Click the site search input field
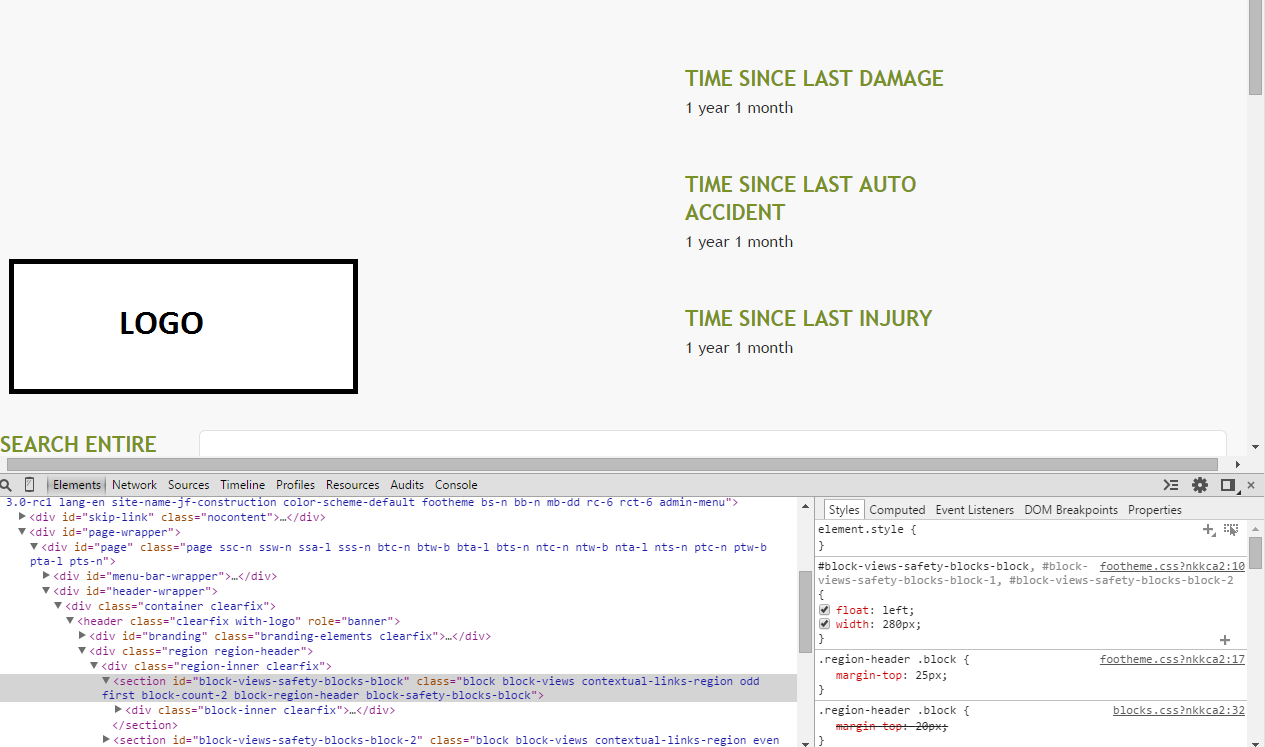This screenshot has height=747, width=1265. pos(712,444)
